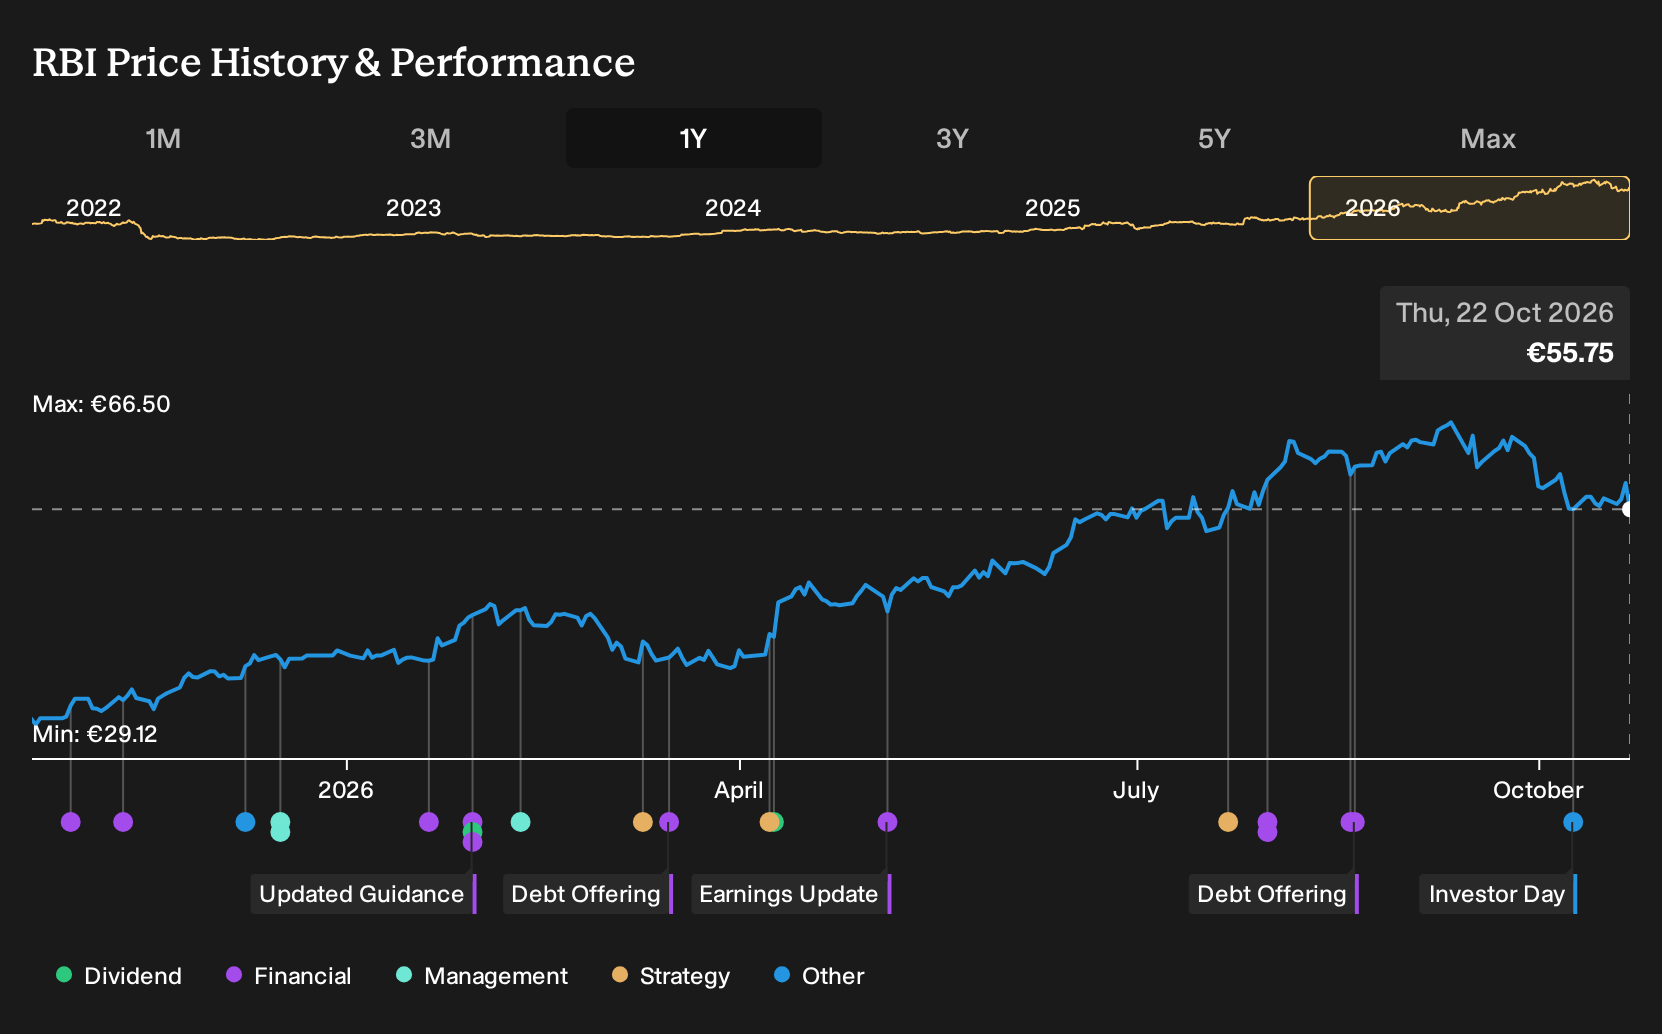Click the blue event marker under October

[x=1573, y=822]
